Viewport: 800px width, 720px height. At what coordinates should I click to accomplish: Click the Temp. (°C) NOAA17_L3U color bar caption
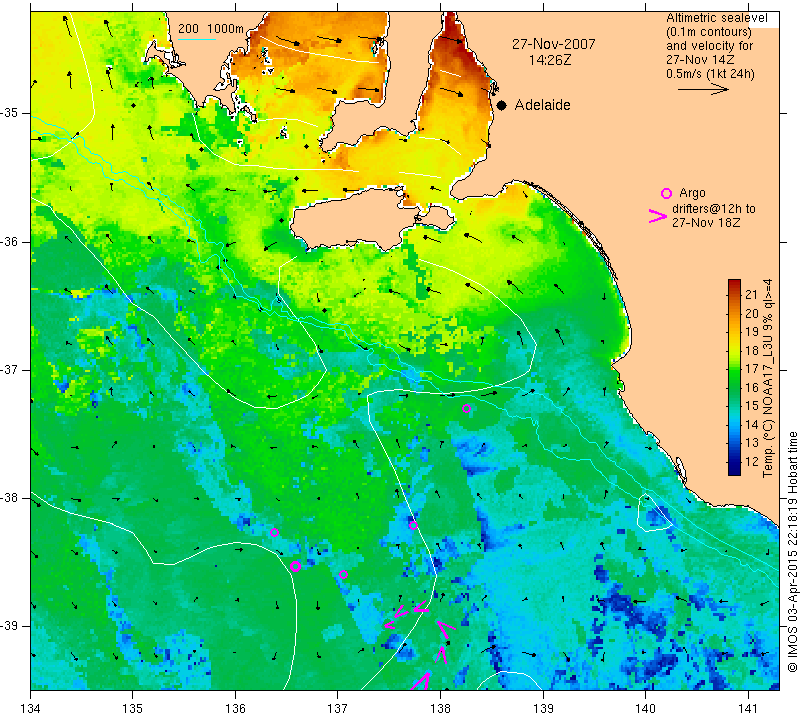point(767,378)
